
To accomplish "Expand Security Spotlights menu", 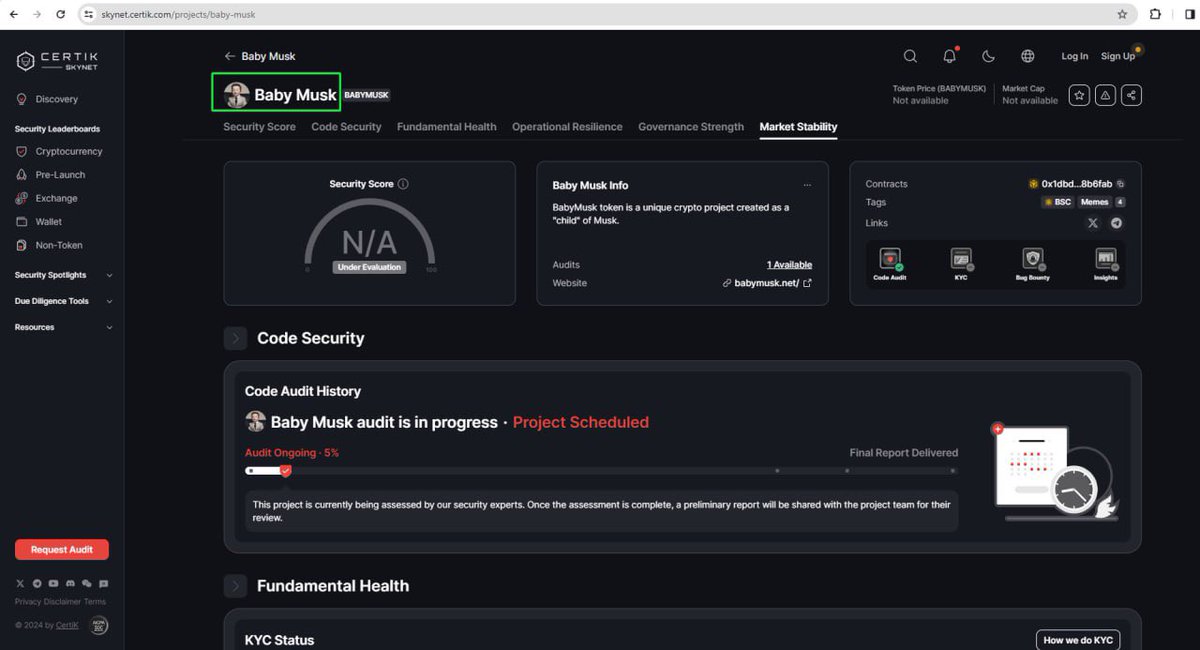I will coord(62,275).
